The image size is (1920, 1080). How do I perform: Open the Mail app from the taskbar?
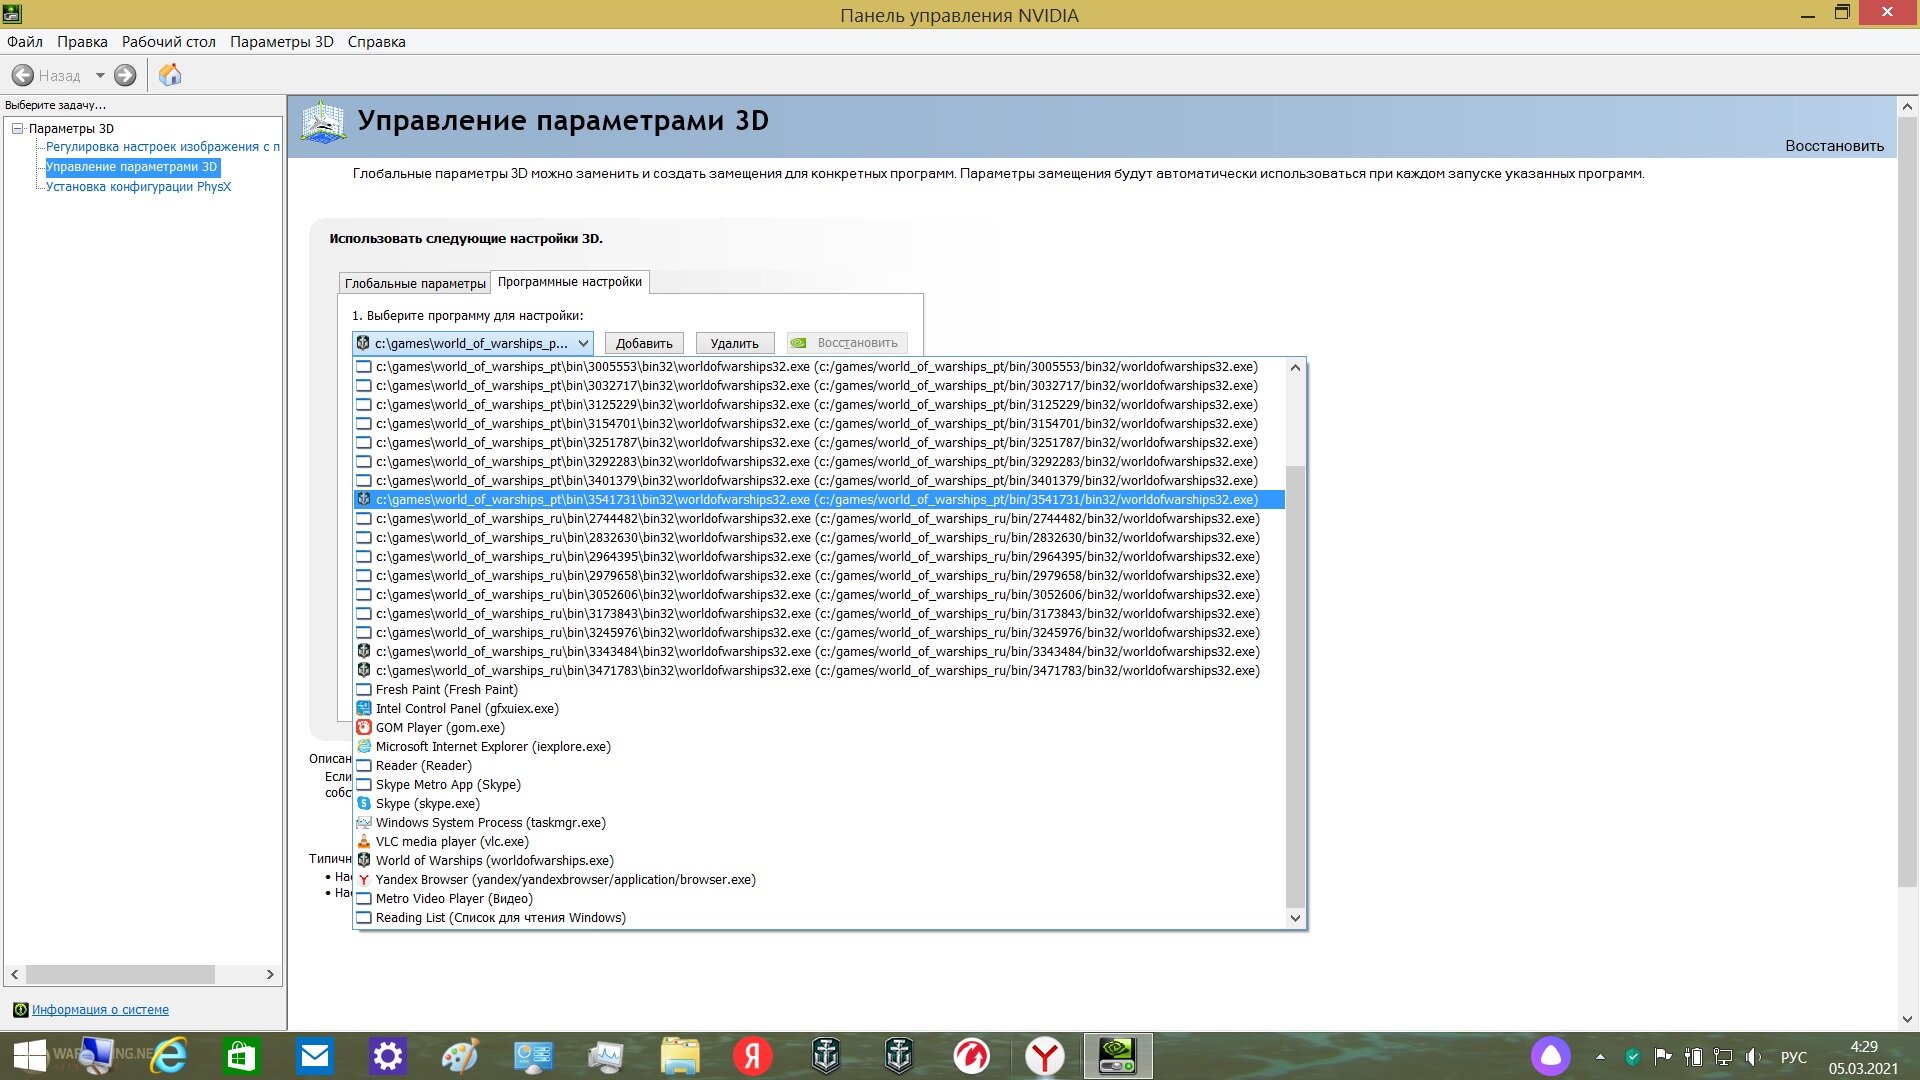click(315, 1056)
